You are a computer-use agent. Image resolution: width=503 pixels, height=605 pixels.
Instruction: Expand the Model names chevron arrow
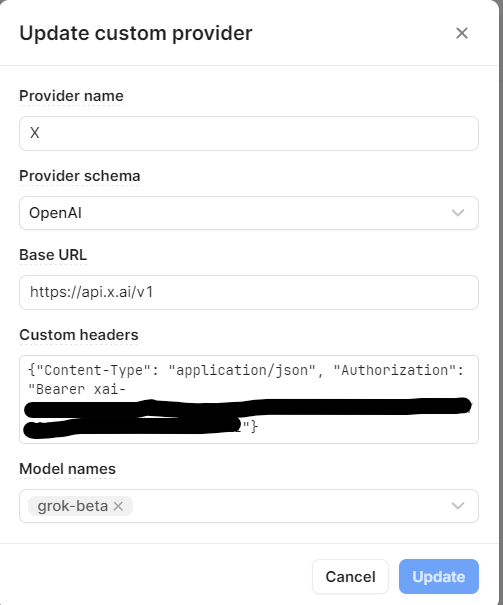[458, 506]
